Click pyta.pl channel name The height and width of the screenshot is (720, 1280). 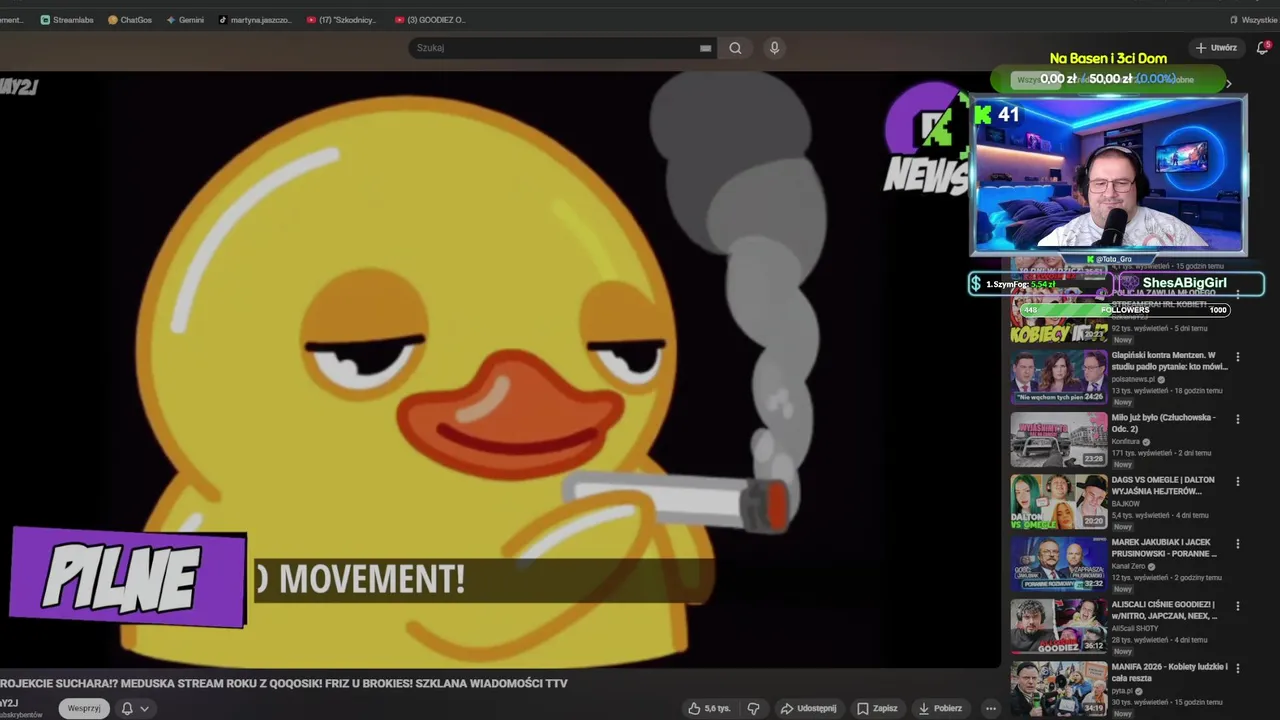(x=1122, y=690)
